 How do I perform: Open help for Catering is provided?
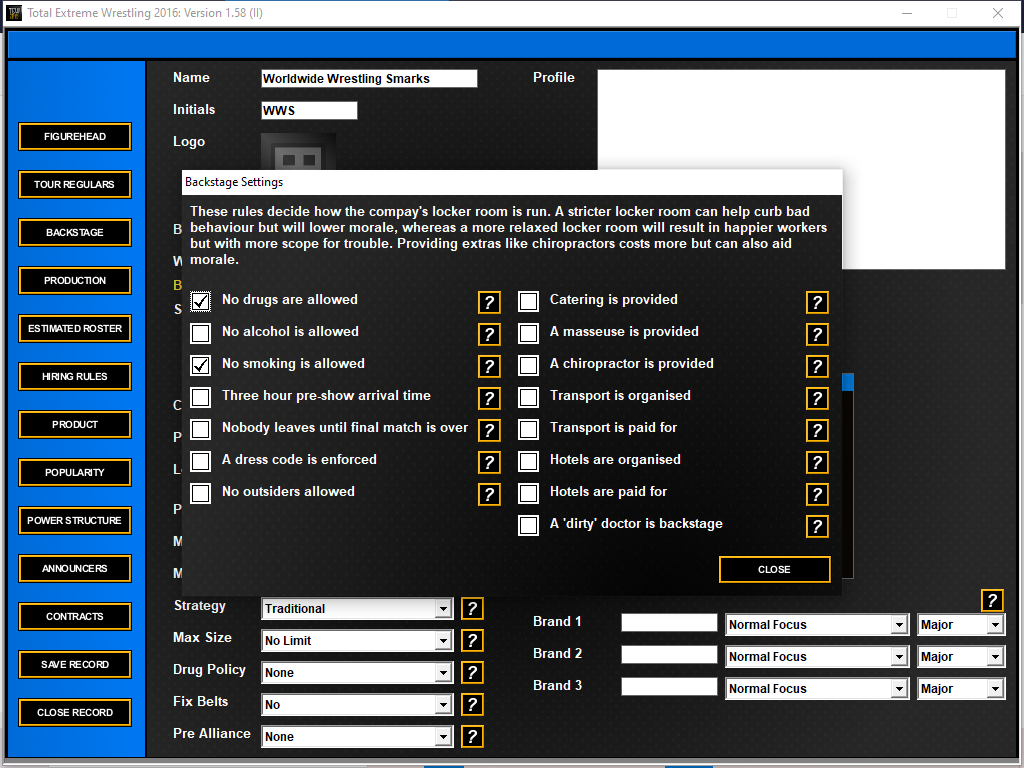pyautogui.click(x=817, y=302)
